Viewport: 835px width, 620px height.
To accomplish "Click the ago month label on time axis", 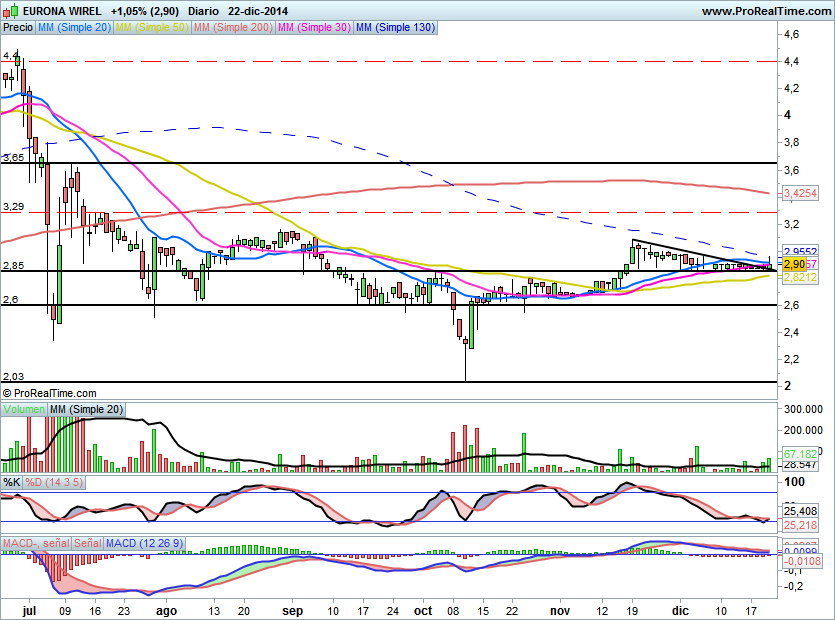I will [x=166, y=611].
